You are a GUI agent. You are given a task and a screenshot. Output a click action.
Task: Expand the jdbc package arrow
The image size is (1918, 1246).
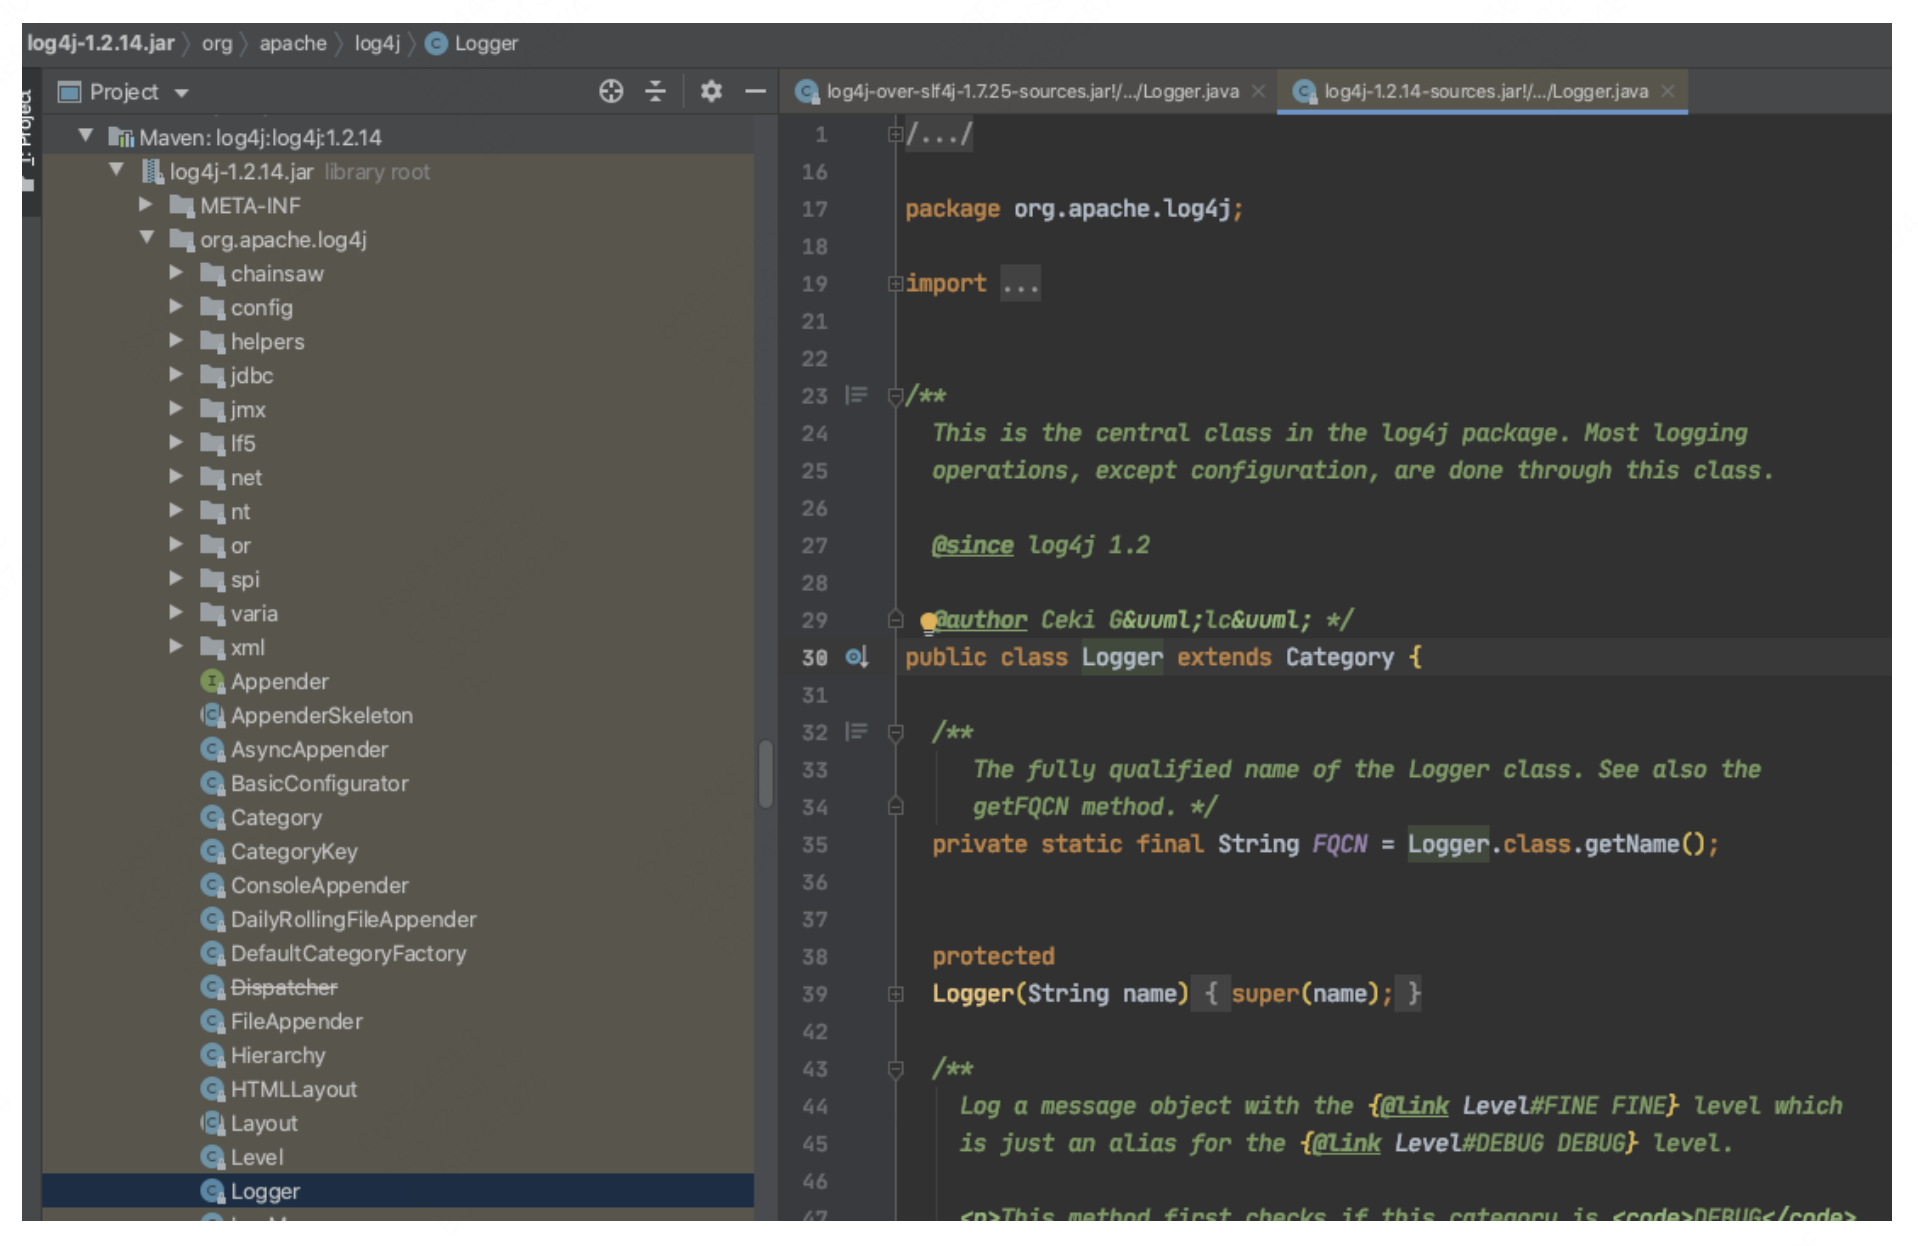[176, 374]
